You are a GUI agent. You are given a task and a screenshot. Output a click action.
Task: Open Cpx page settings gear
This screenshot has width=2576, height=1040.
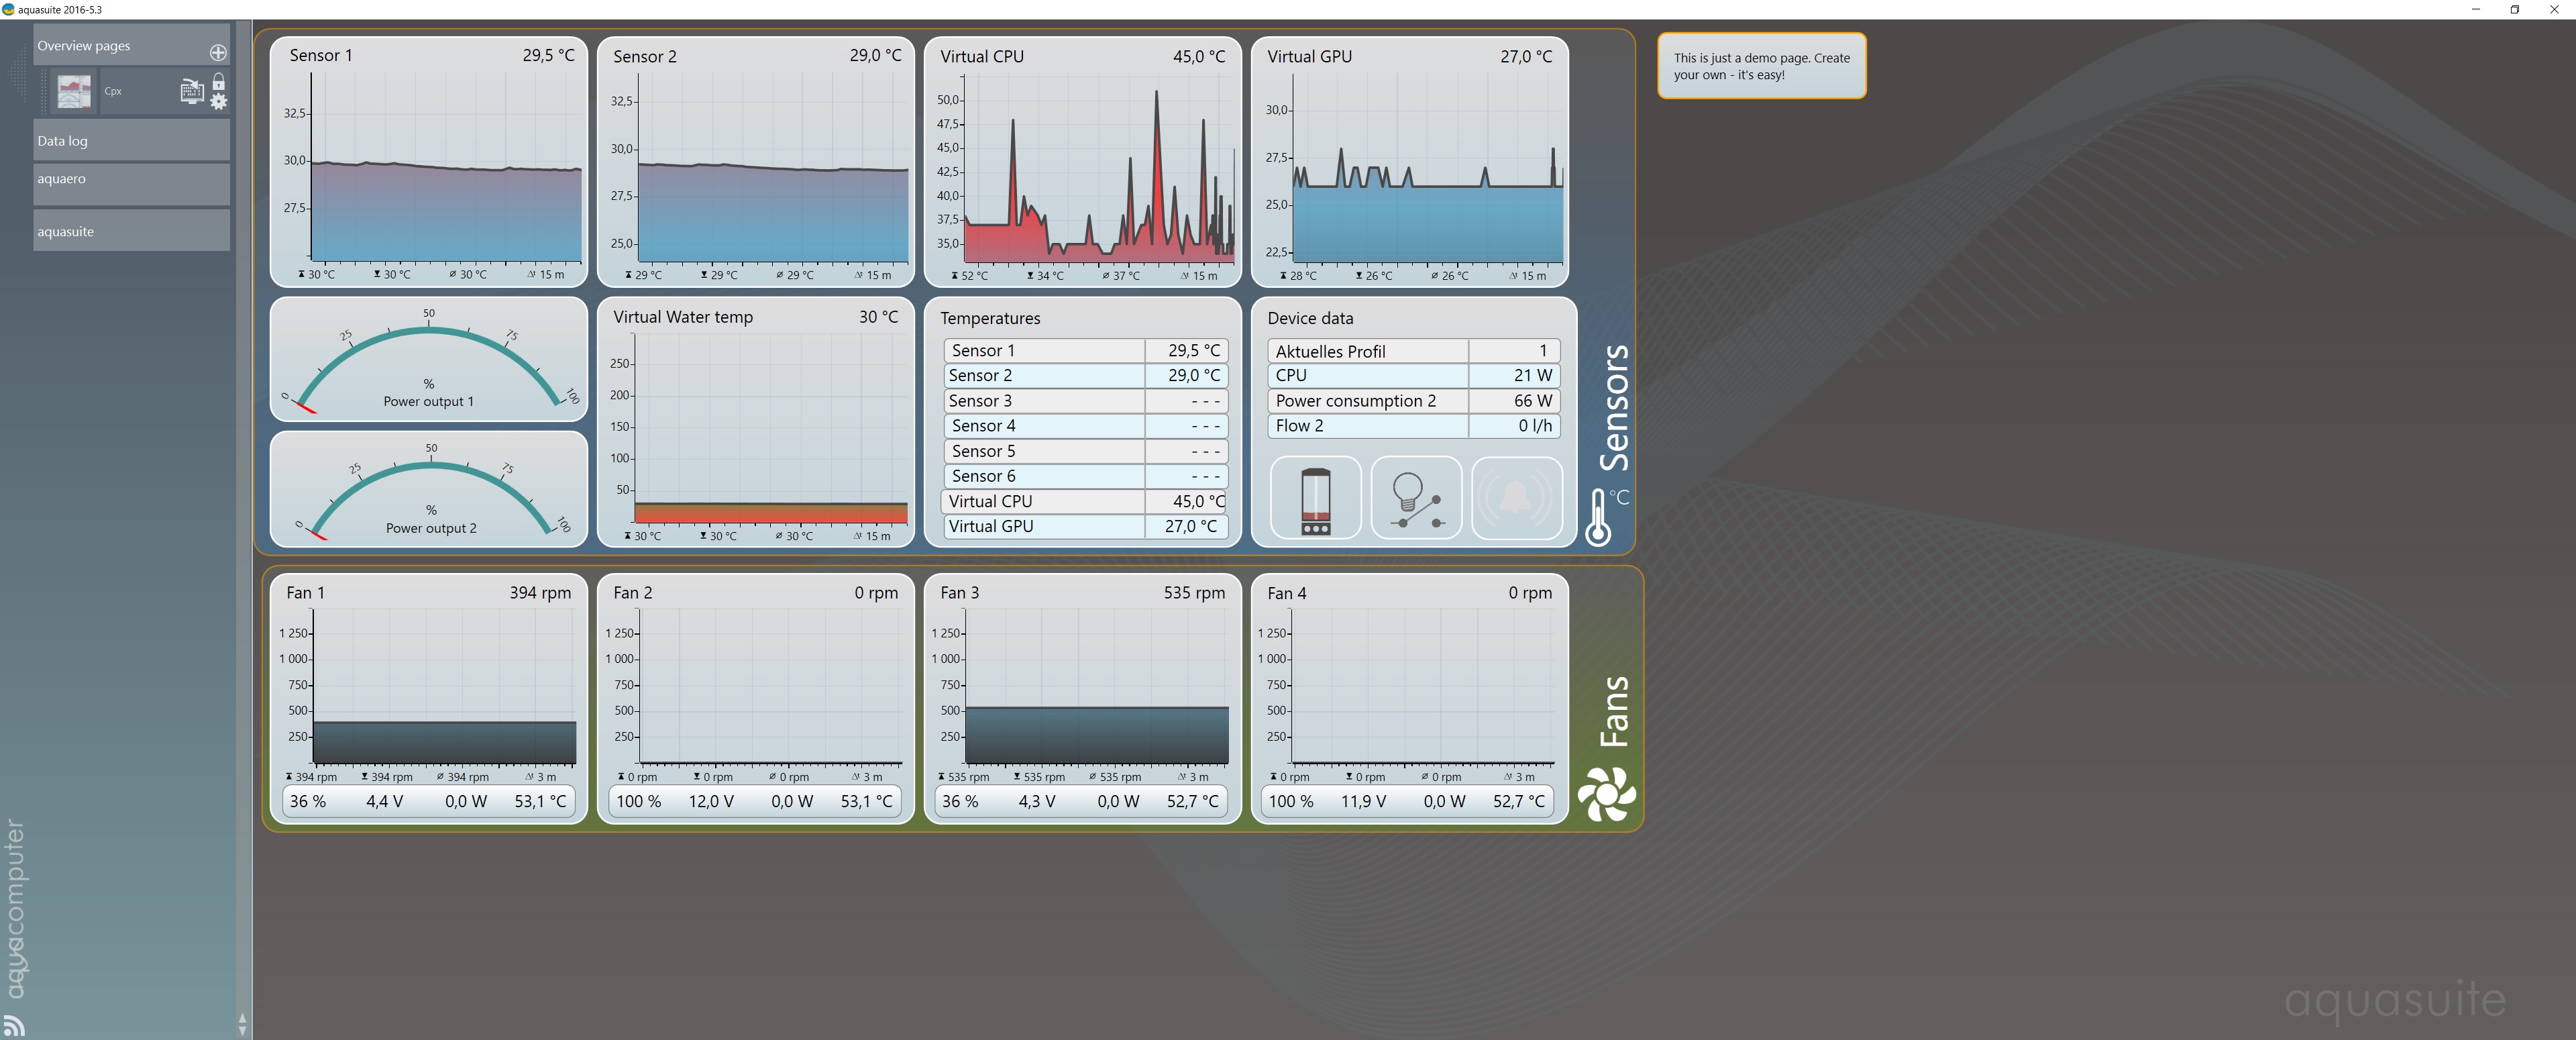[219, 101]
